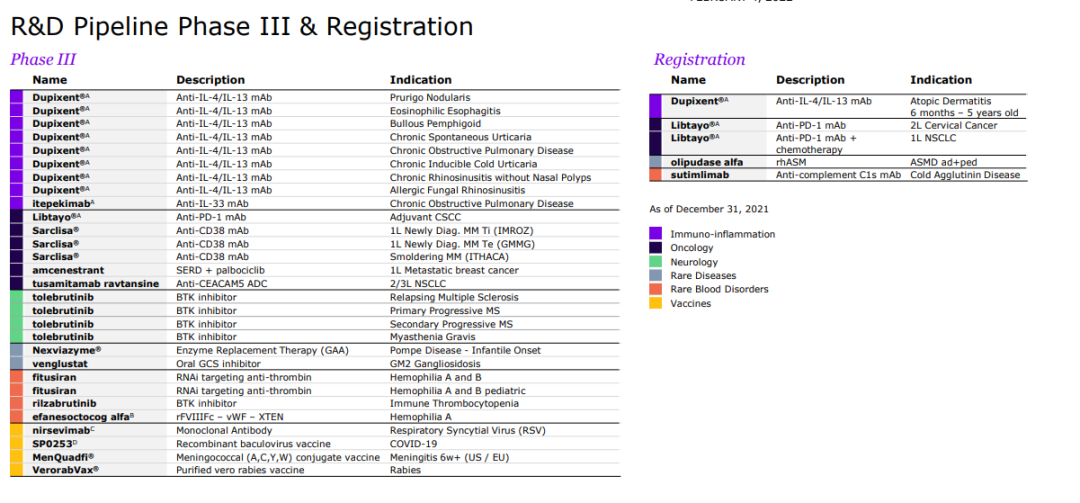Click 'ASMD ad+ped' indication cell
Image resolution: width=1080 pixels, height=503 pixels.
(943, 162)
